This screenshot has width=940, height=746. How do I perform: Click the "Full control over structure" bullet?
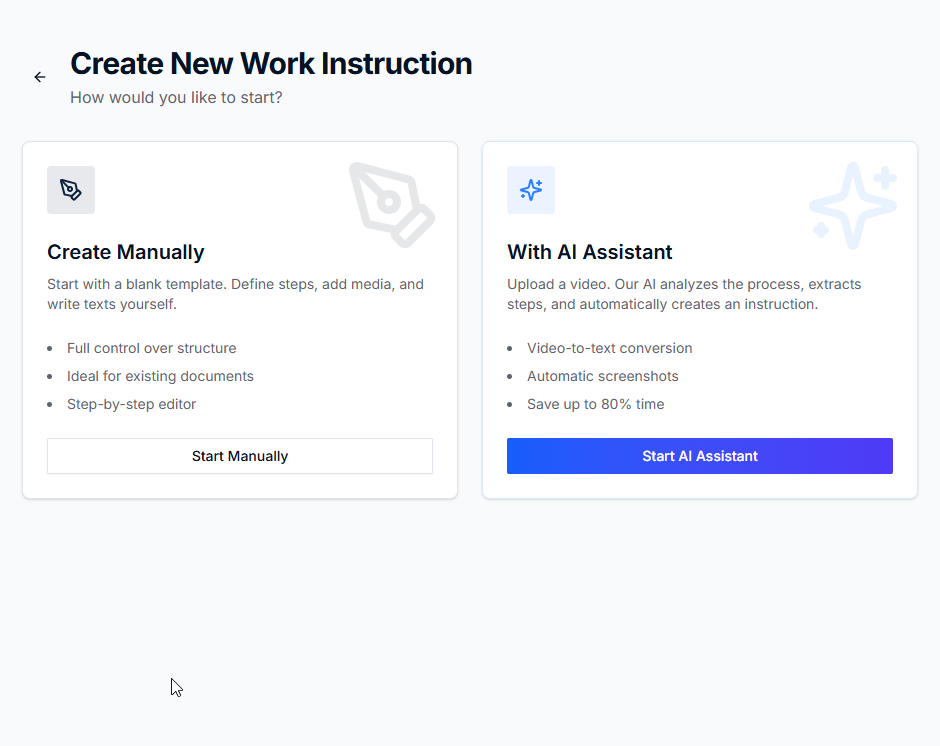tap(152, 348)
